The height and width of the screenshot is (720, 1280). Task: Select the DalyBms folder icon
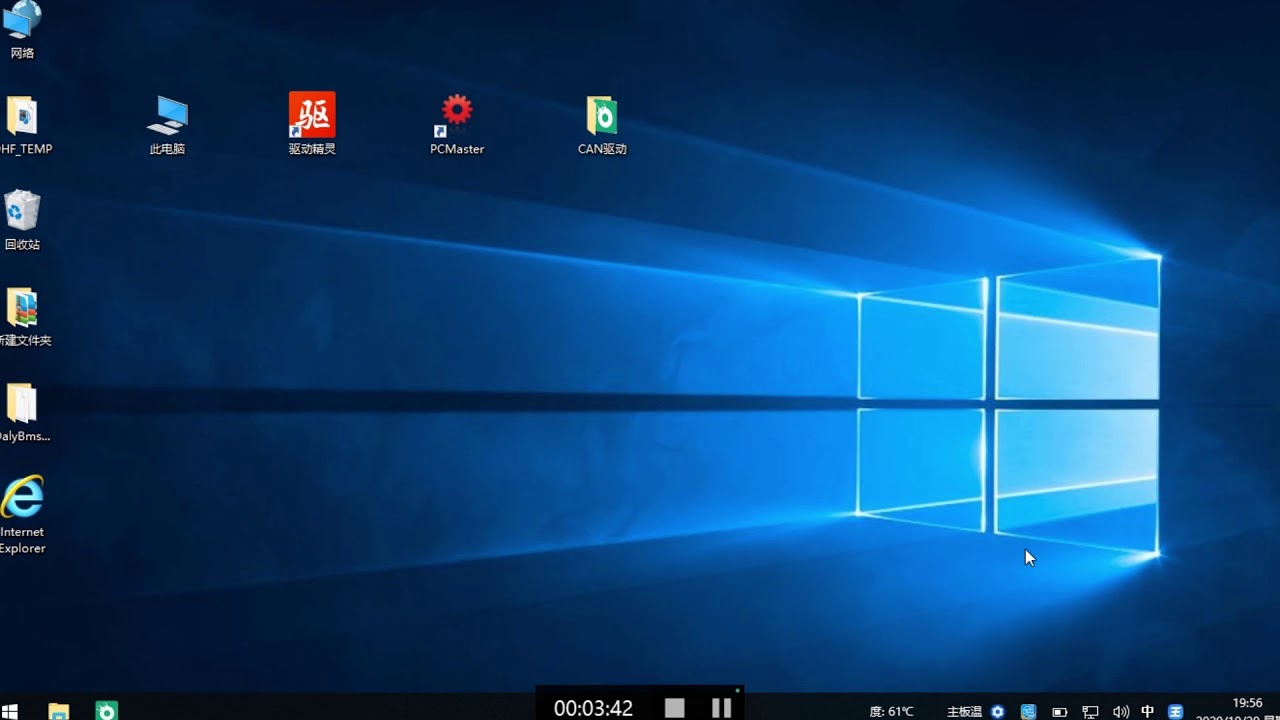point(24,413)
